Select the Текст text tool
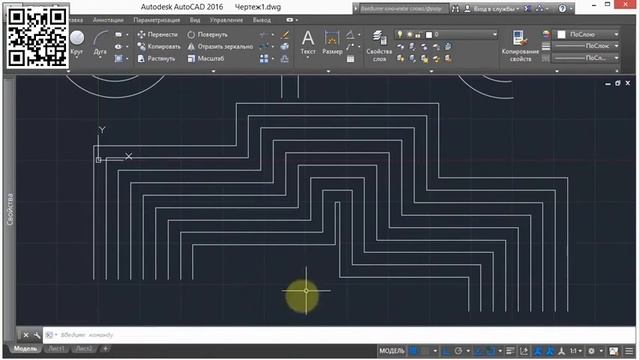Screen dimensions: 640x360 coord(308,42)
